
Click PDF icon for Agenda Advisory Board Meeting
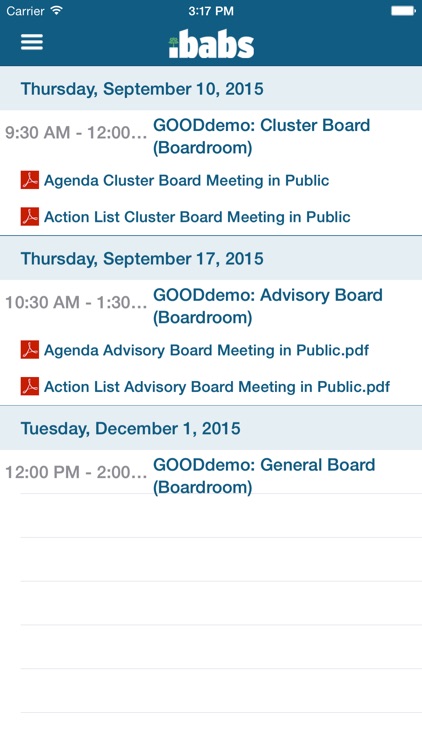[x=30, y=350]
